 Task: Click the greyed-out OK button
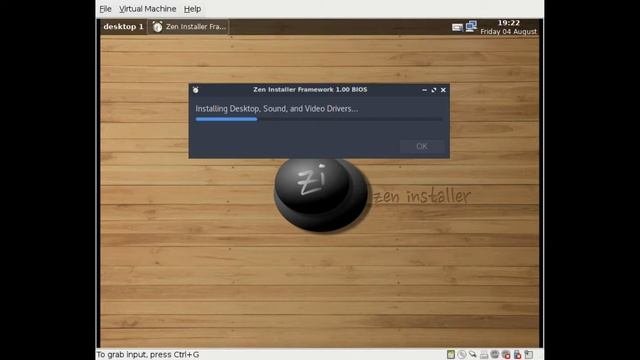coord(422,146)
